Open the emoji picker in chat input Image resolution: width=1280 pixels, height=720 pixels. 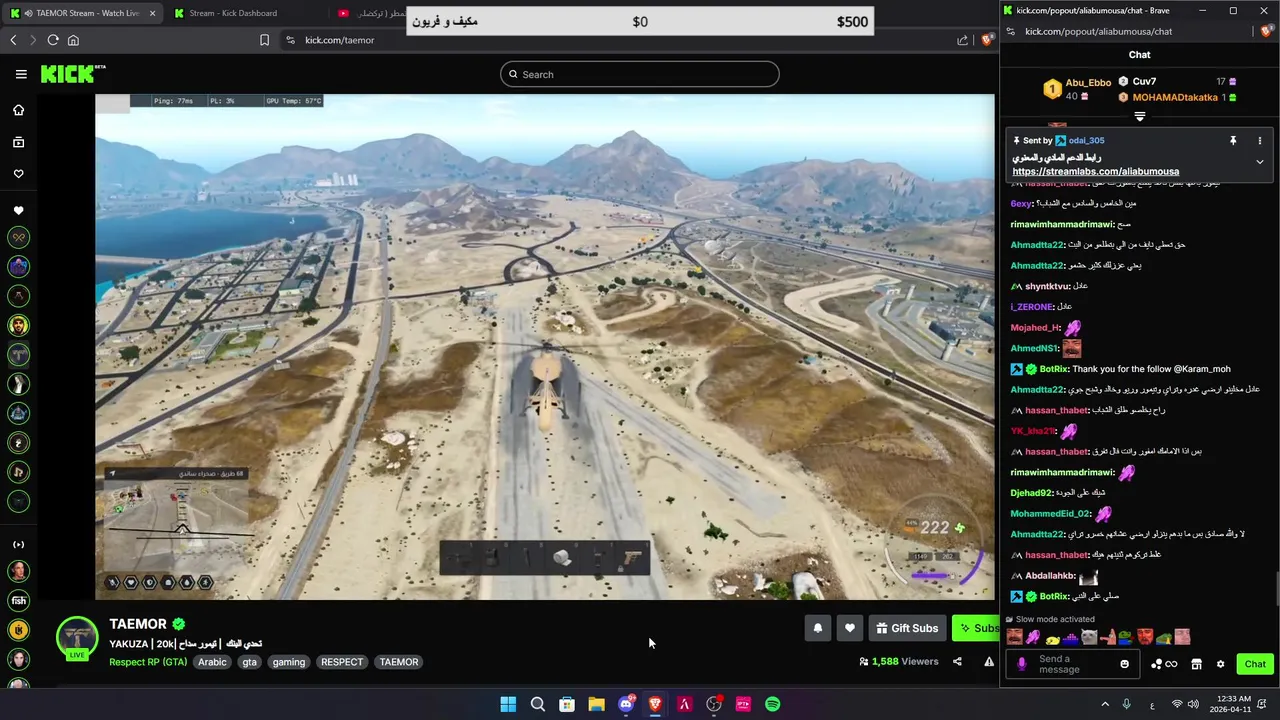1124,664
